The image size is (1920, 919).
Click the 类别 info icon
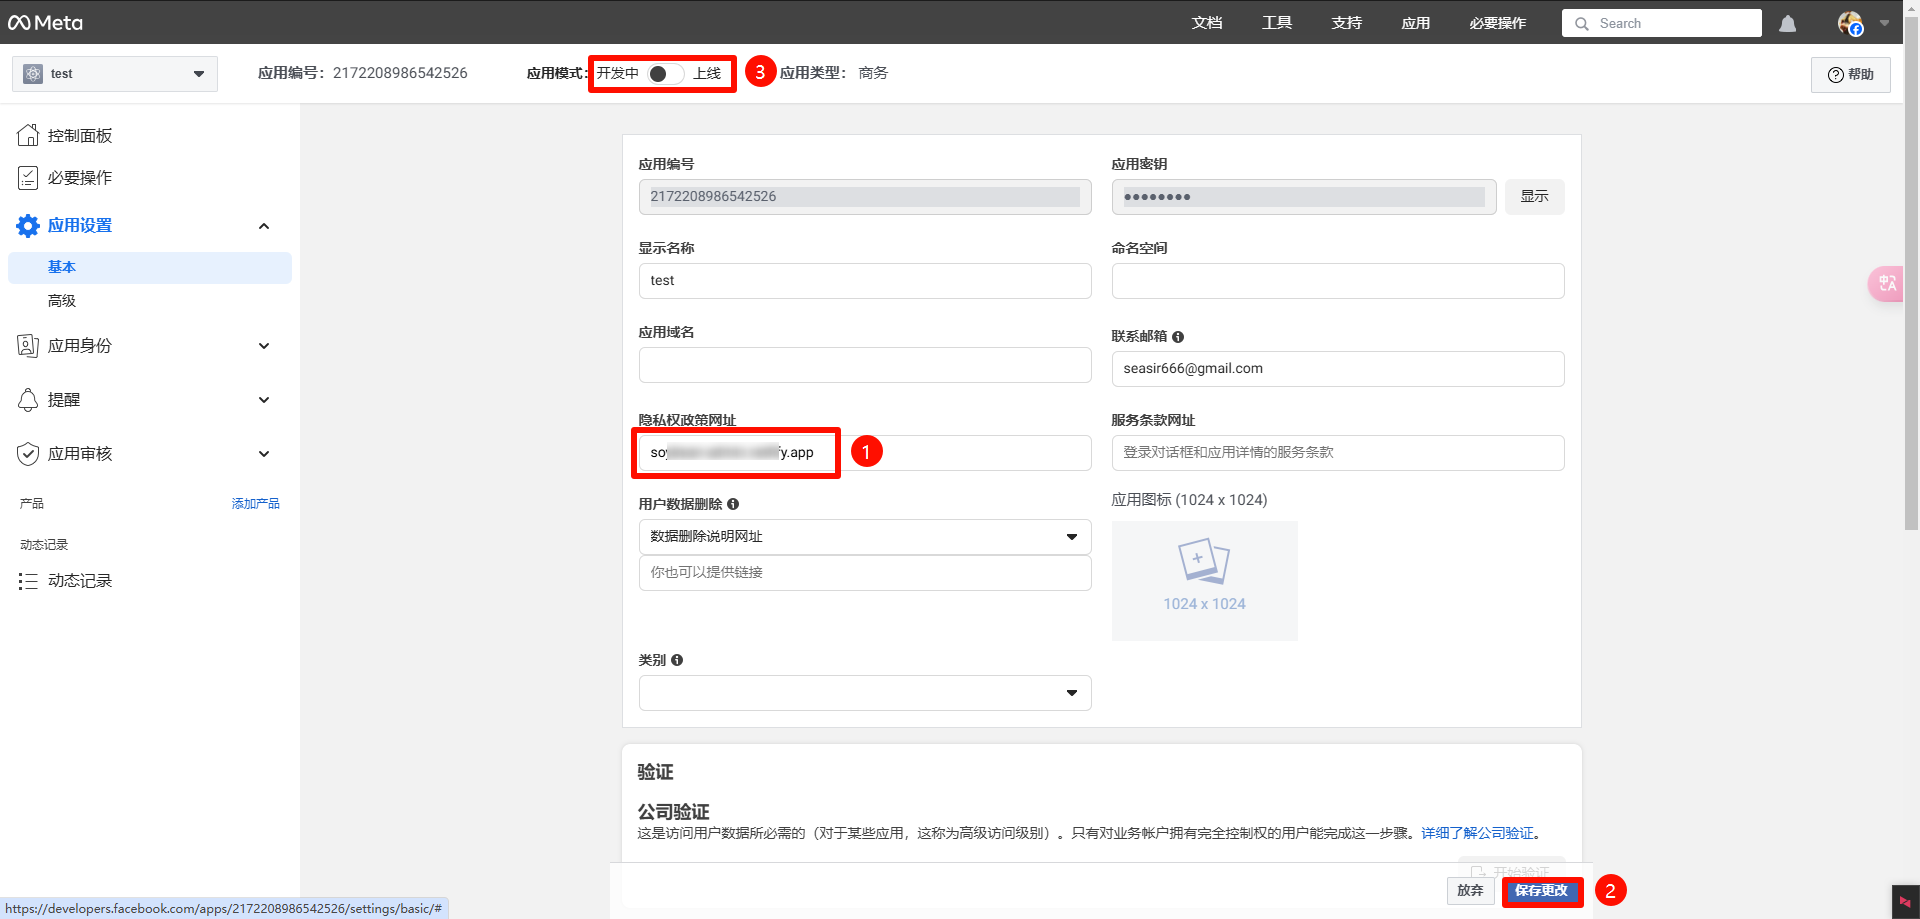click(x=677, y=661)
